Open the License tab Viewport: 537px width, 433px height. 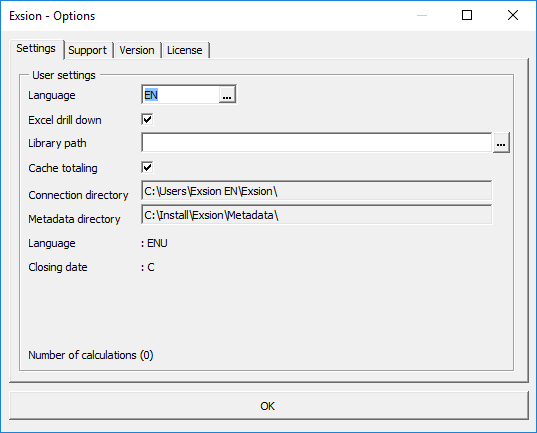[185, 50]
